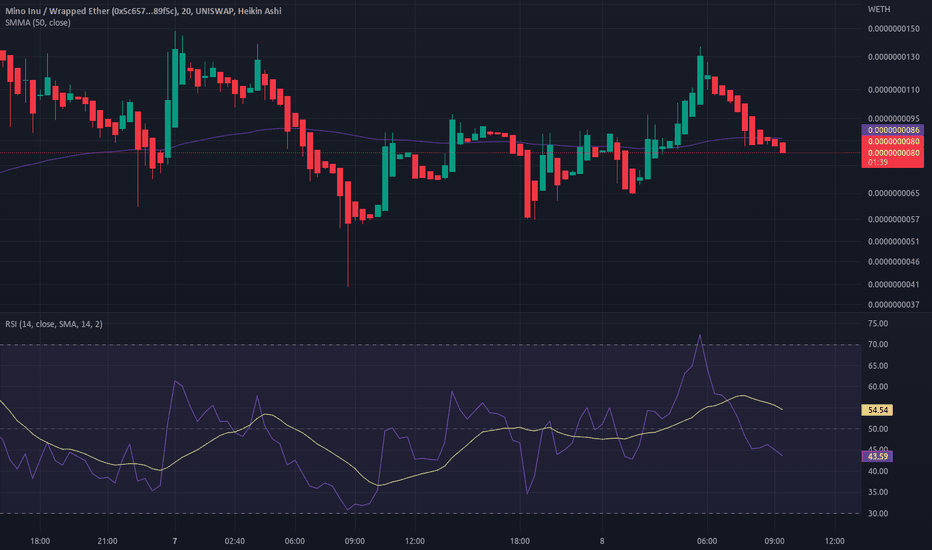Click RSI scale label 35.00
932x550 pixels.
(x=878, y=492)
